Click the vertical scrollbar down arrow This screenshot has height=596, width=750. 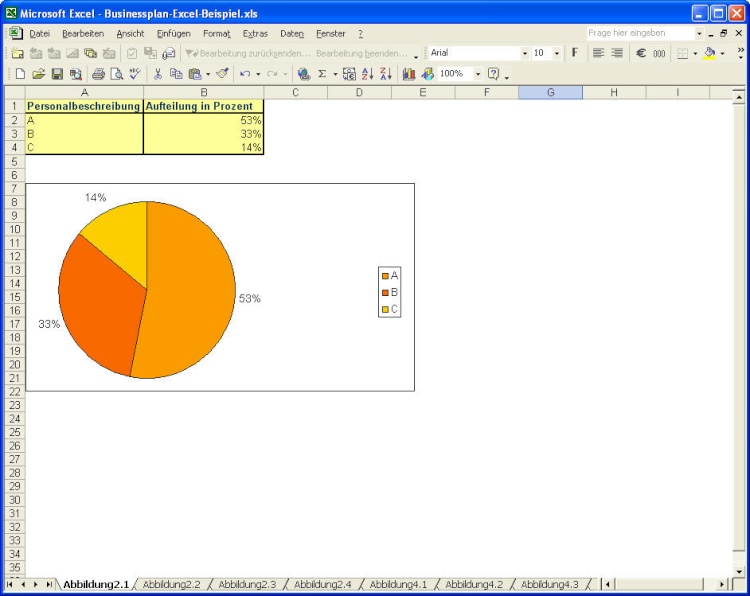point(739,572)
